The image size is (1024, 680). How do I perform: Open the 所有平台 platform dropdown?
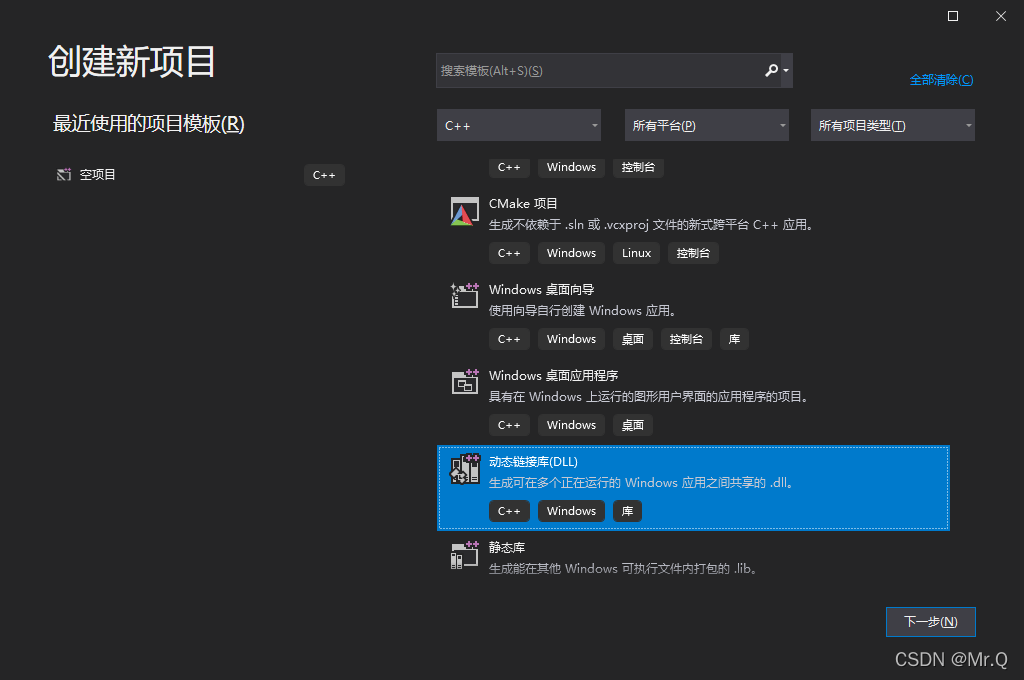coord(706,124)
